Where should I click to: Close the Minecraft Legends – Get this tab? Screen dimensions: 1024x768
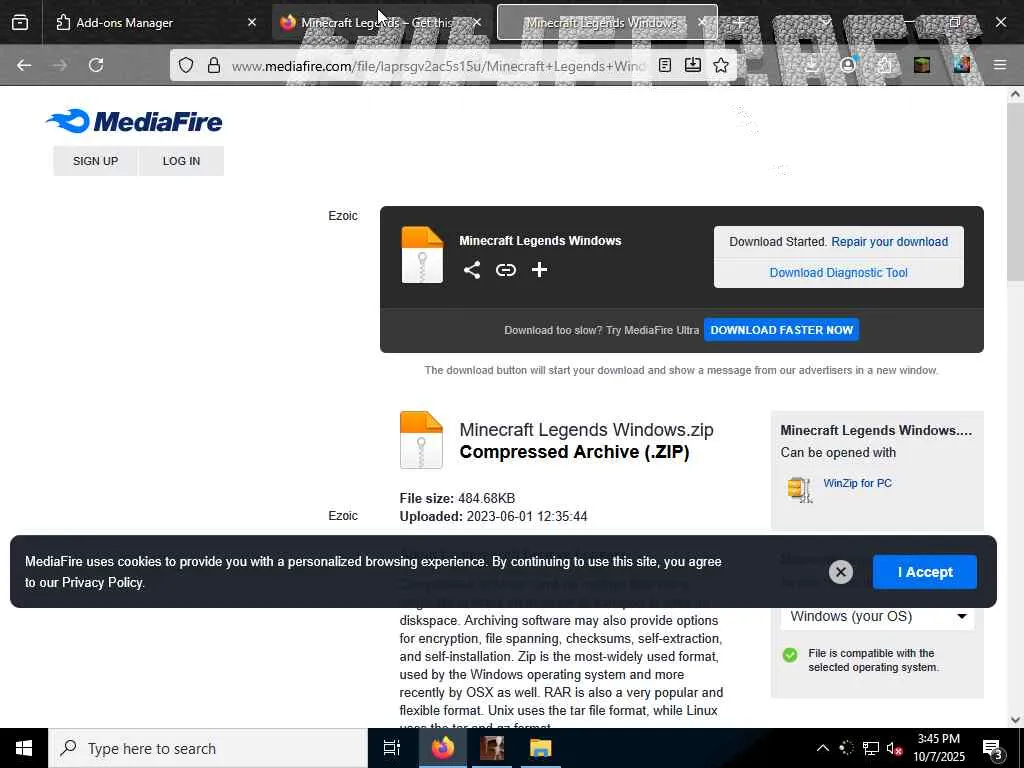[x=477, y=22]
